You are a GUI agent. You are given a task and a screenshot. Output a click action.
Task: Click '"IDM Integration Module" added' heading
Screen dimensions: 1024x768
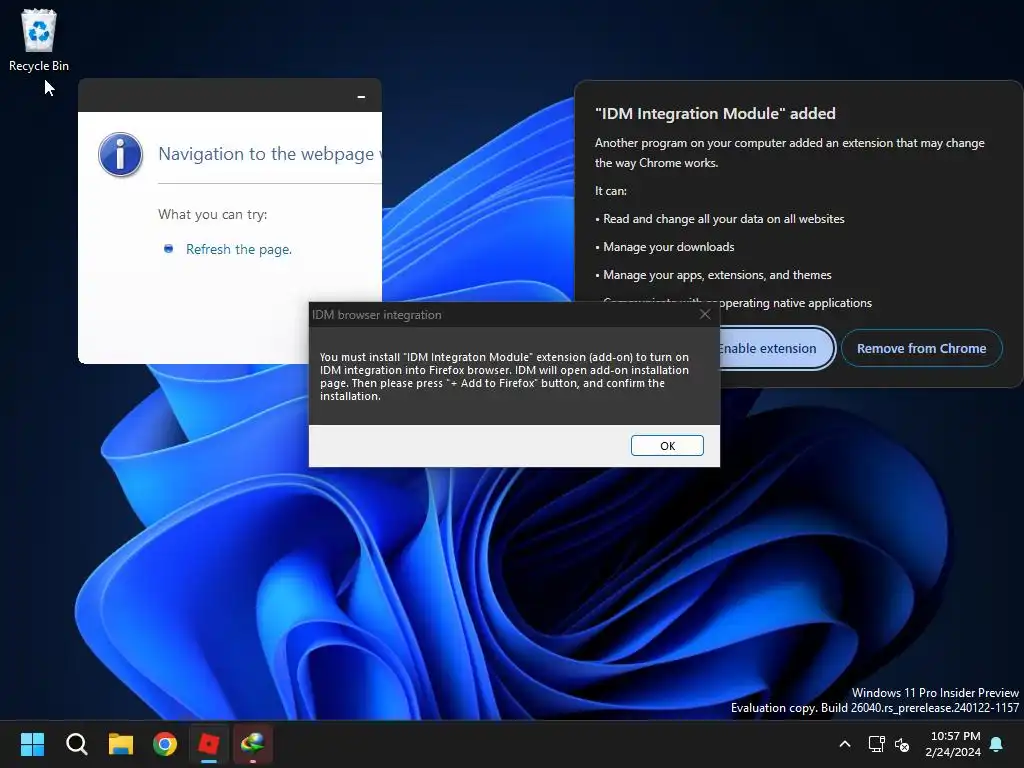[x=715, y=114]
